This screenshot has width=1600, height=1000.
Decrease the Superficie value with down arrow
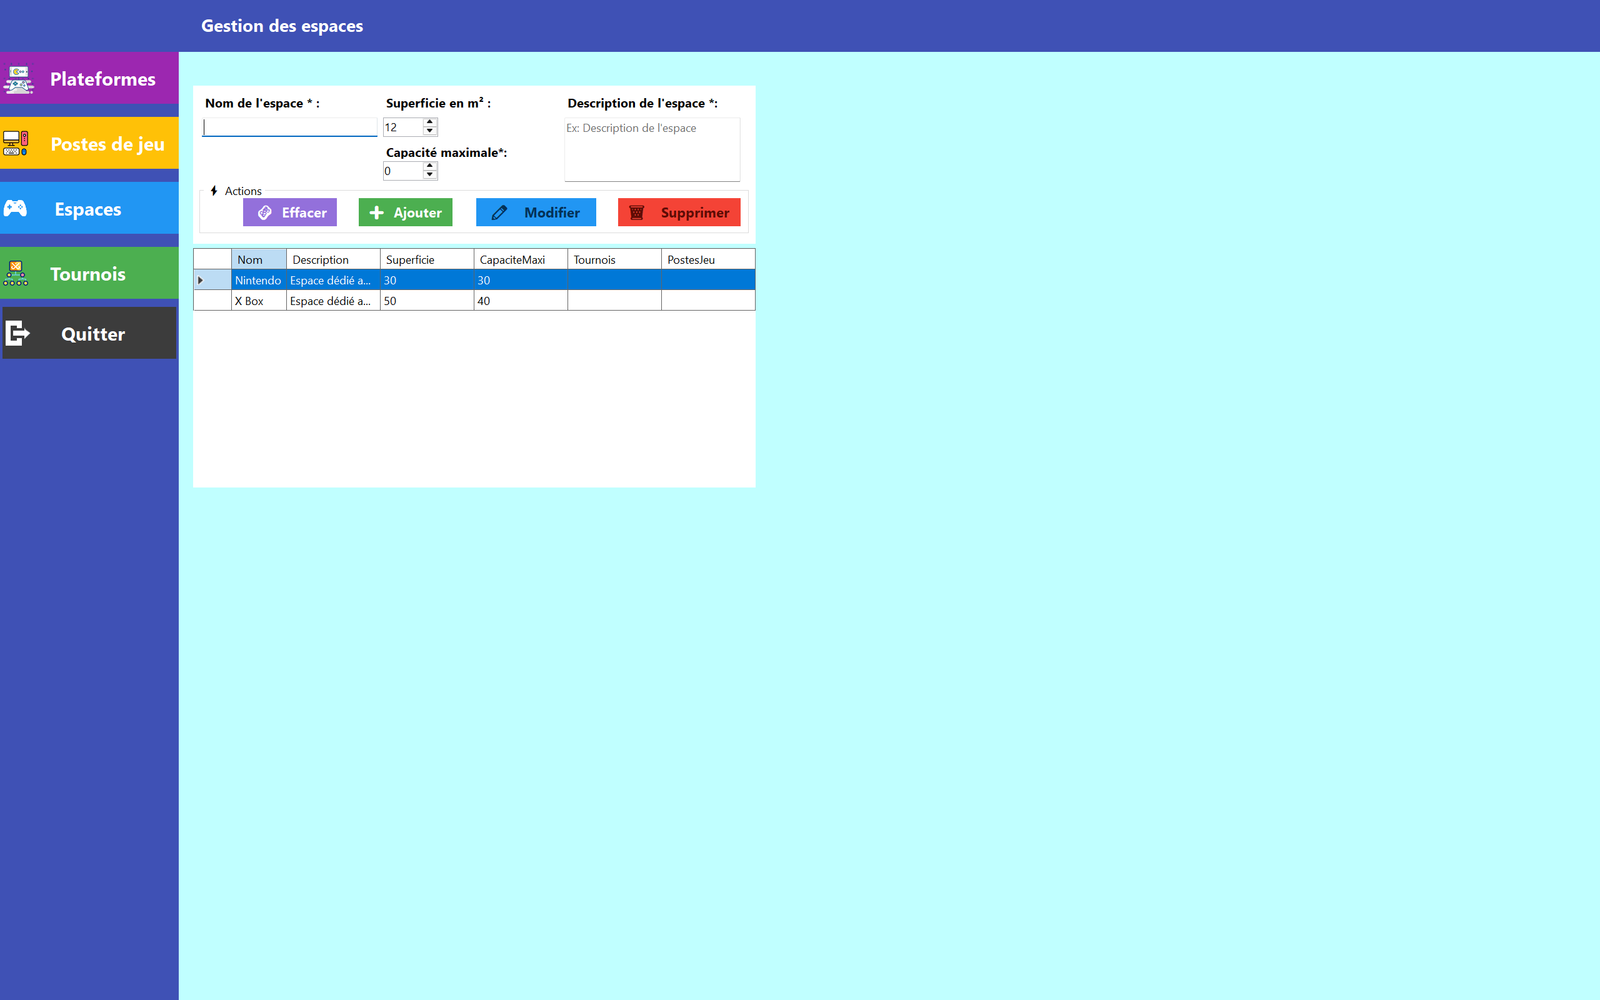point(430,131)
